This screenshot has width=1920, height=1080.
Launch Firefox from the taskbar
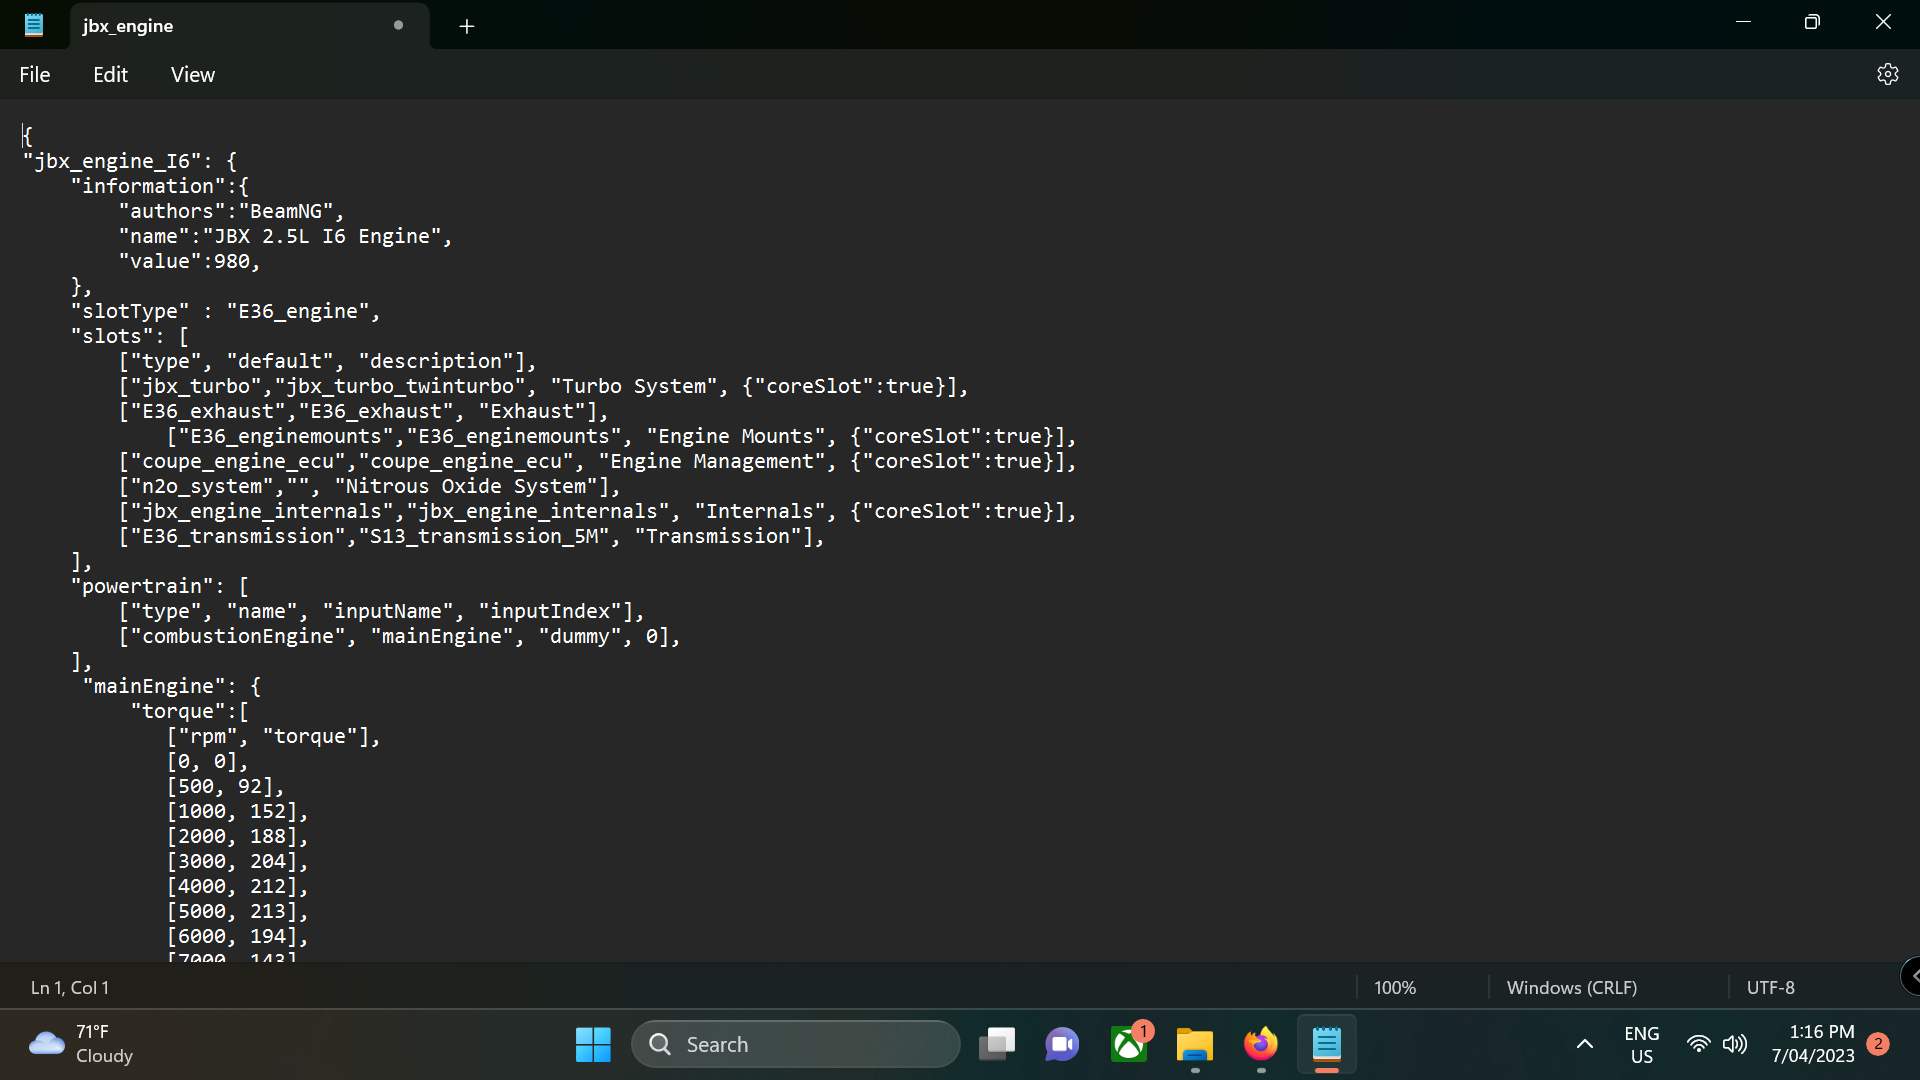click(1260, 1044)
